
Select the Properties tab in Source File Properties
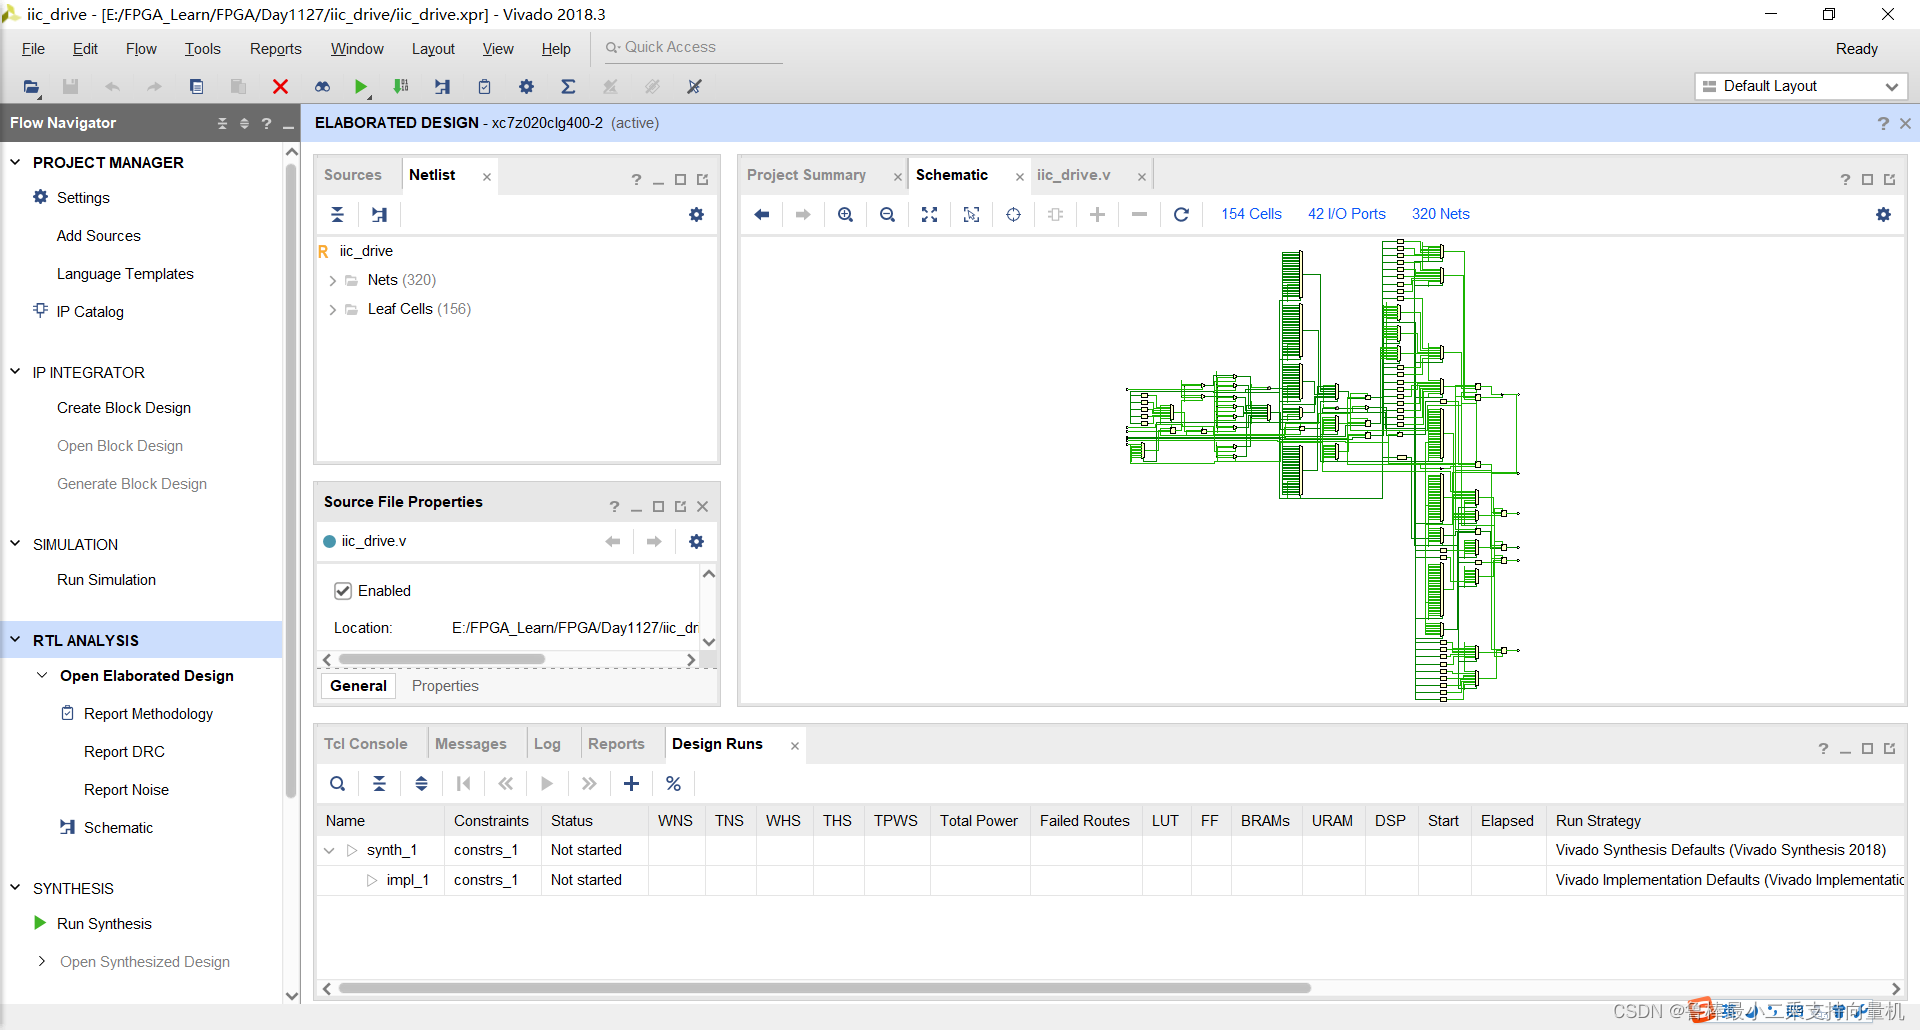(x=445, y=686)
